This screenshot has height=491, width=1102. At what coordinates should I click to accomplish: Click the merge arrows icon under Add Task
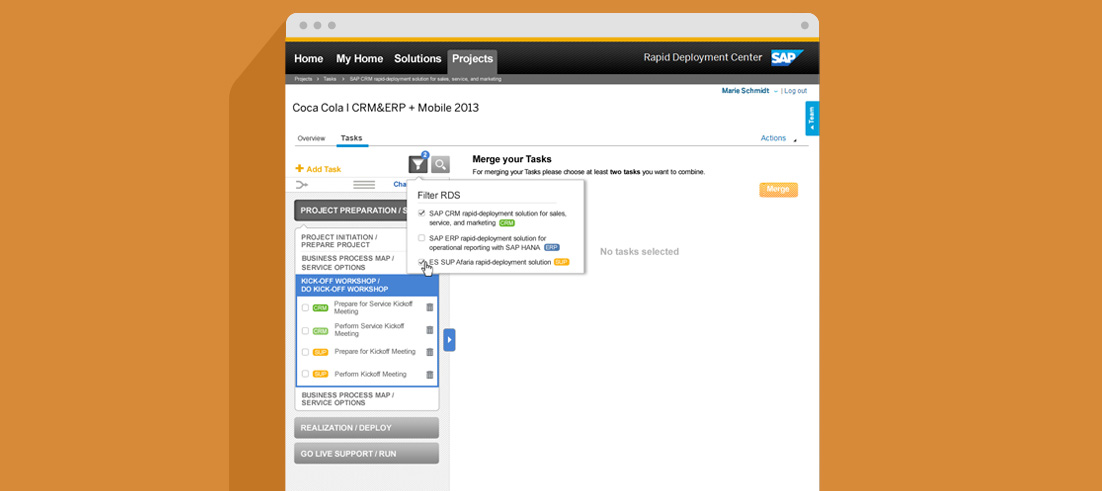click(302, 185)
